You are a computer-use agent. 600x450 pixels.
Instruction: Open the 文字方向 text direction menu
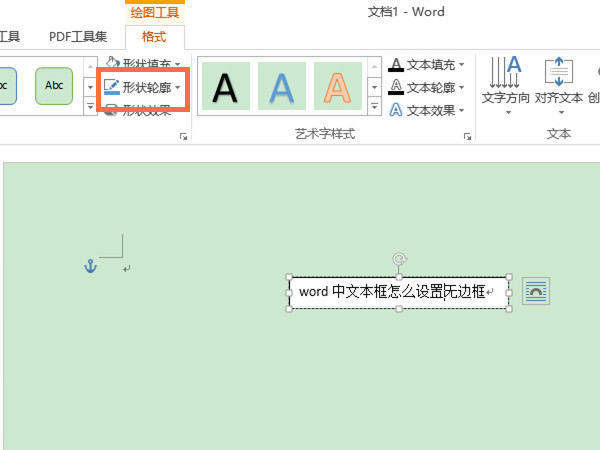tap(505, 86)
